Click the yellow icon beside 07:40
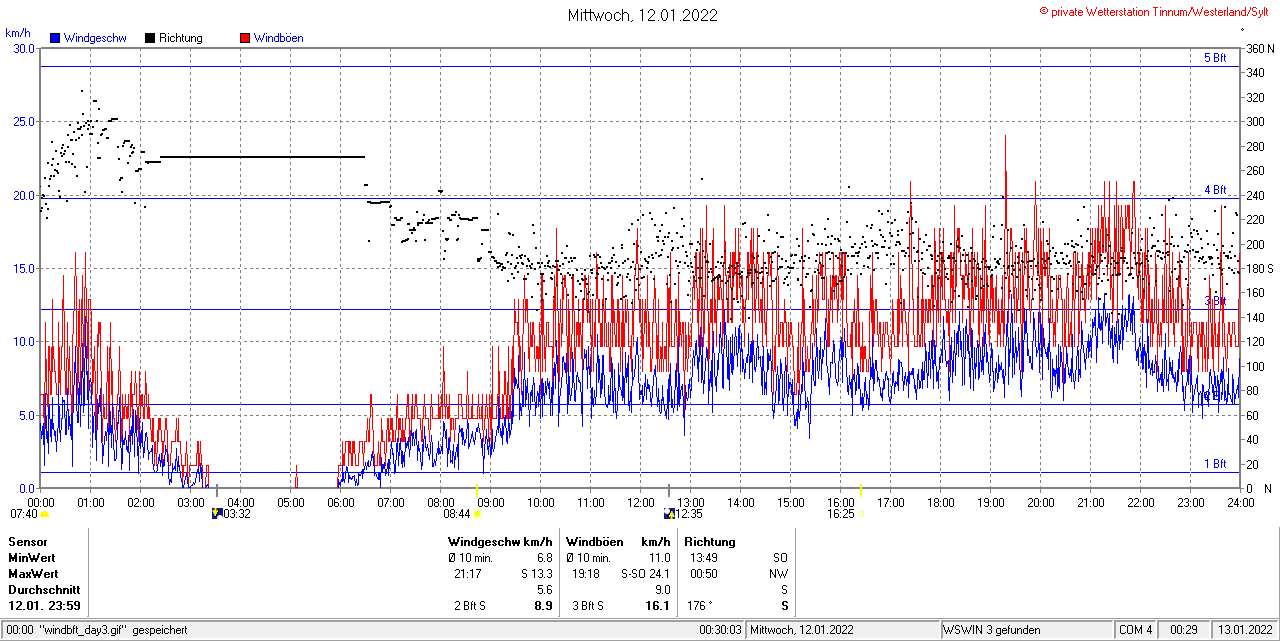Image resolution: width=1280 pixels, height=641 pixels. [x=44, y=514]
